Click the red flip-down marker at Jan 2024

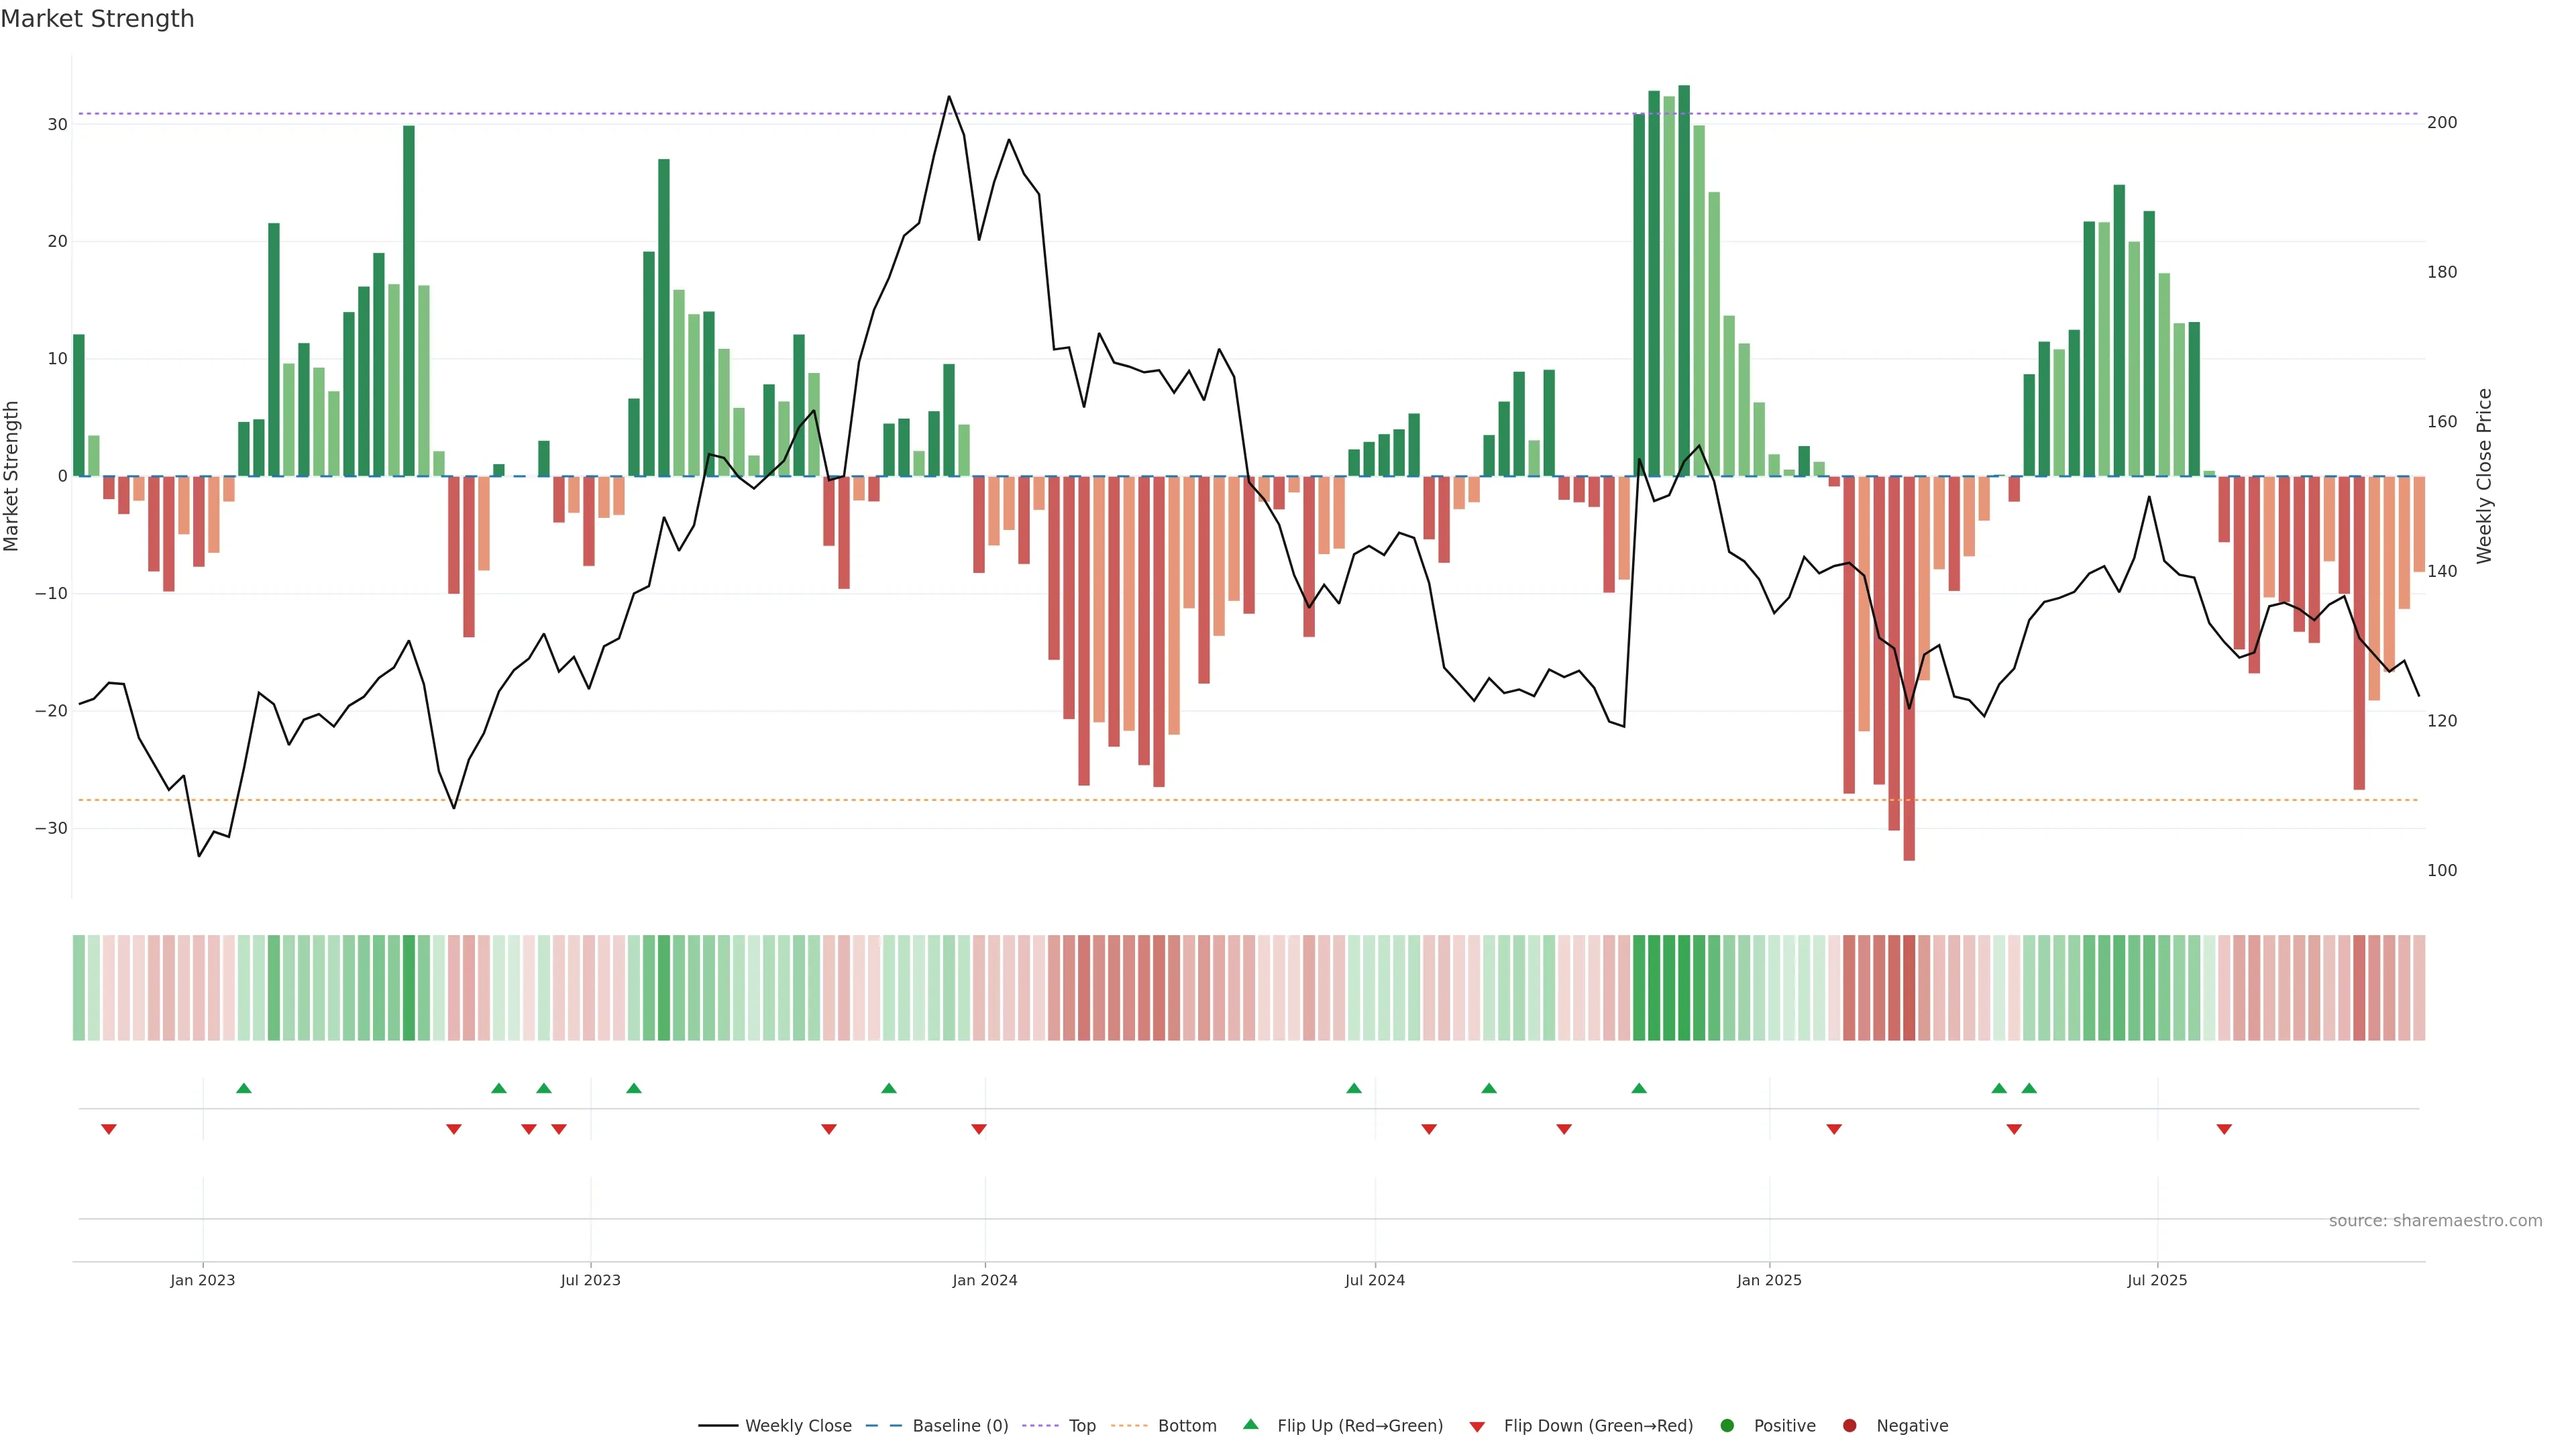point(979,1129)
